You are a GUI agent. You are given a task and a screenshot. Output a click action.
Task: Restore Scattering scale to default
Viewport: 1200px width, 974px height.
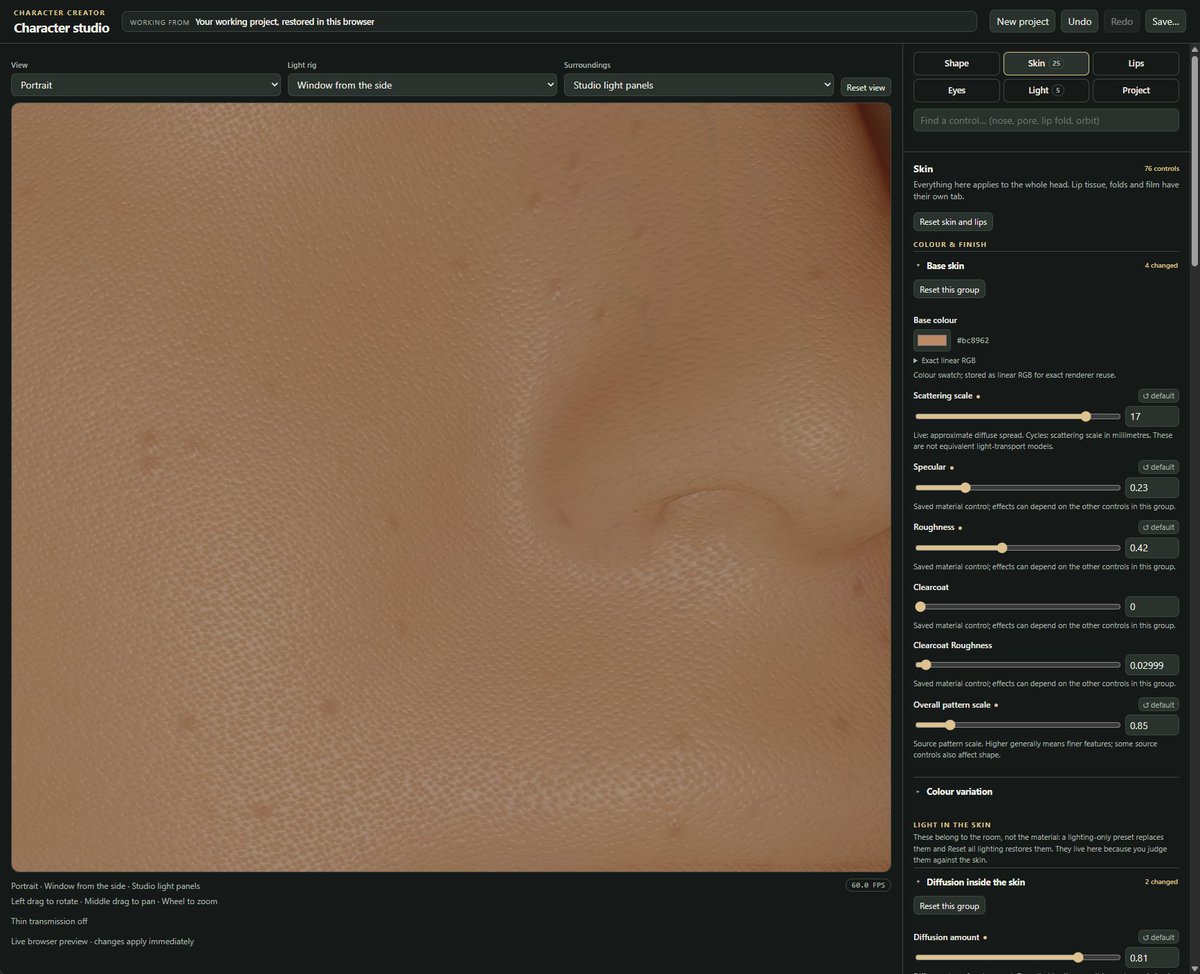click(1158, 396)
